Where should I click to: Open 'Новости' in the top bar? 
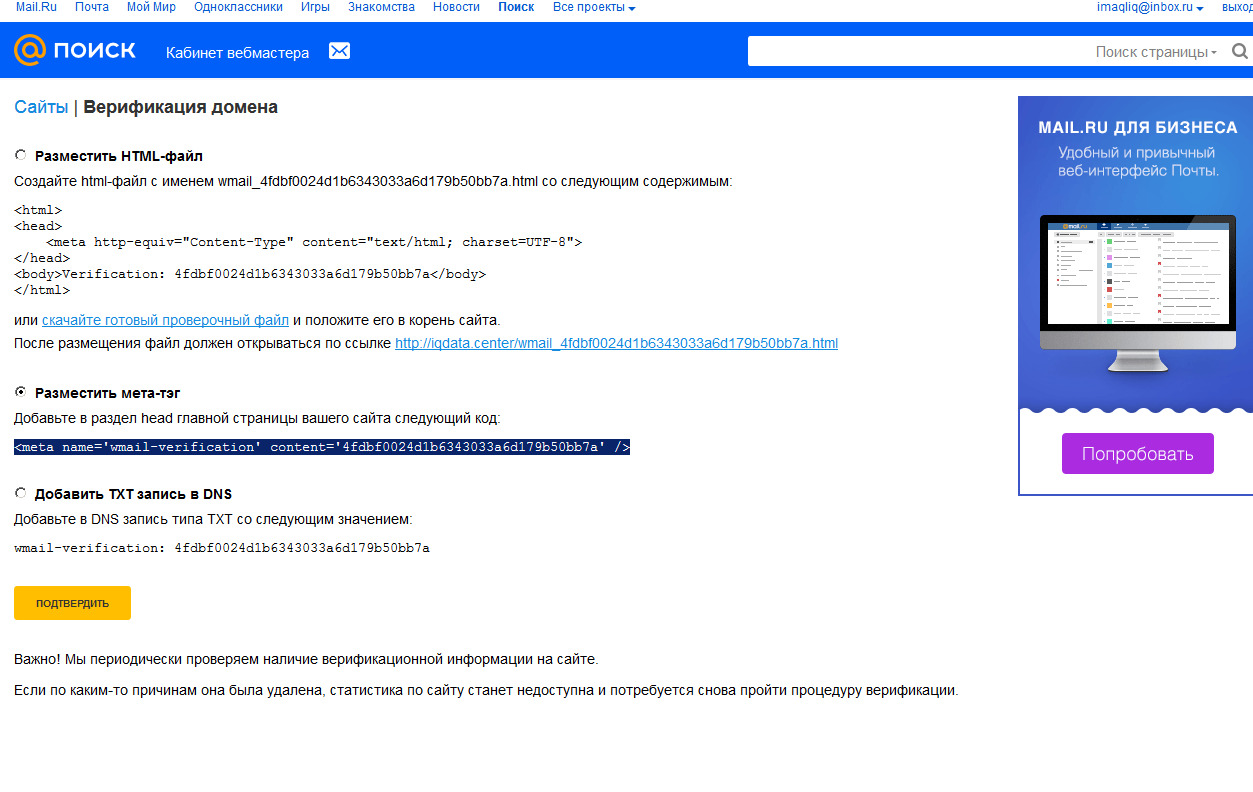click(x=456, y=7)
